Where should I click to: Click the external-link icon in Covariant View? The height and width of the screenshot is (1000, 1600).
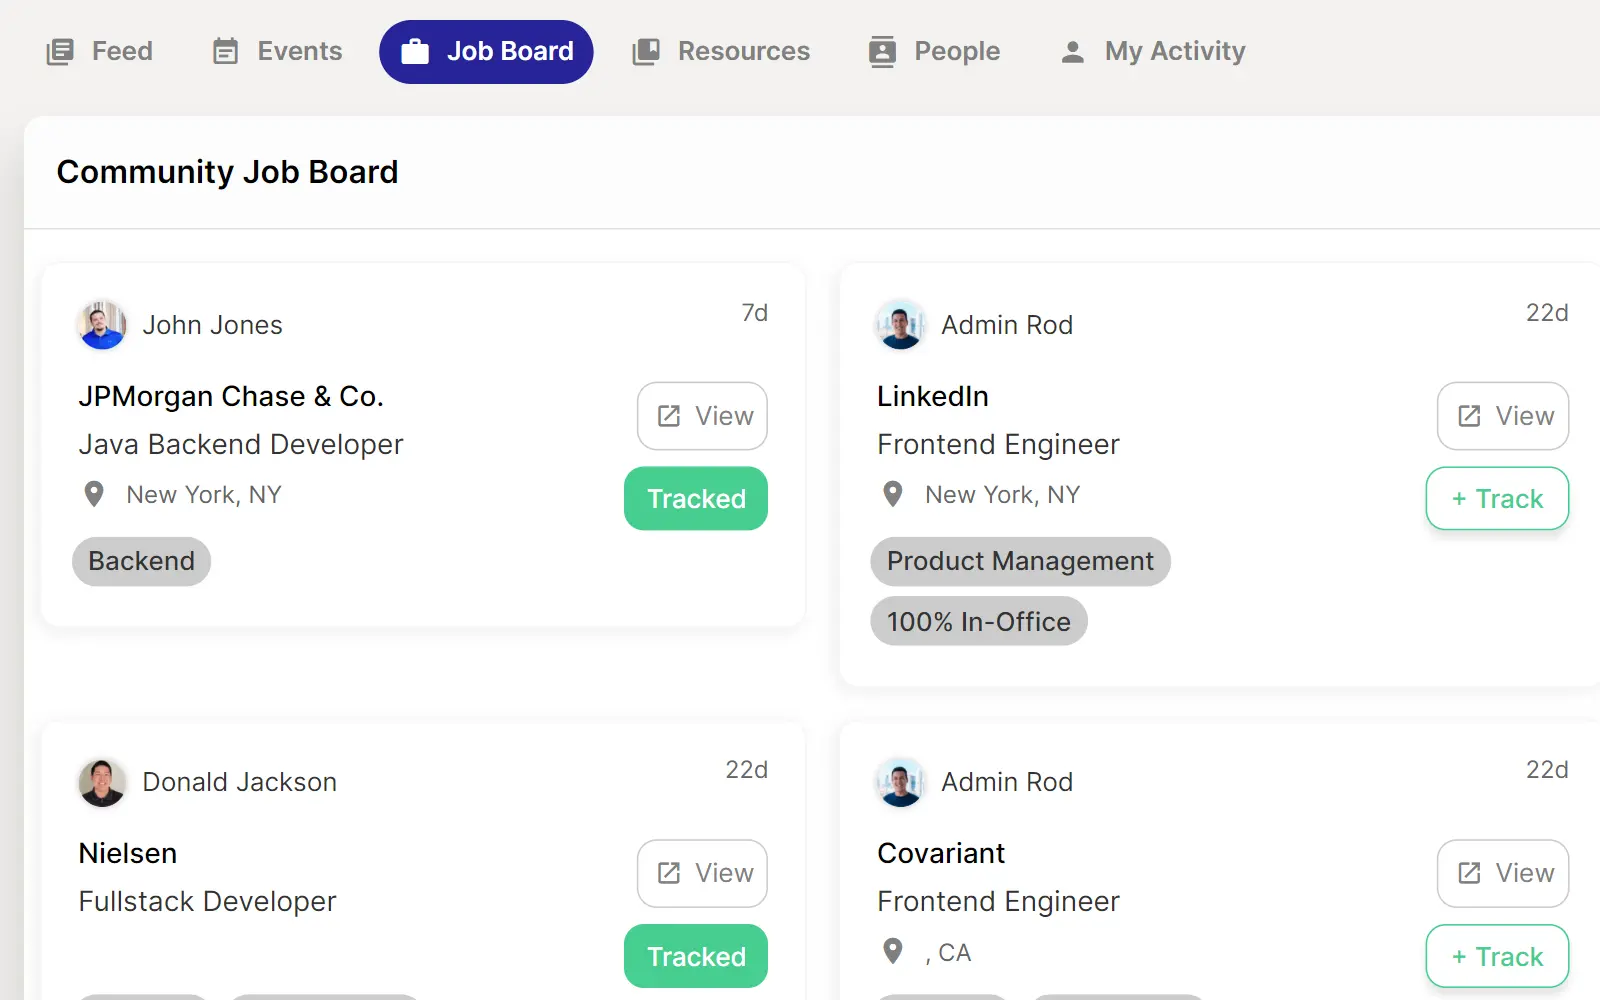tap(1469, 873)
